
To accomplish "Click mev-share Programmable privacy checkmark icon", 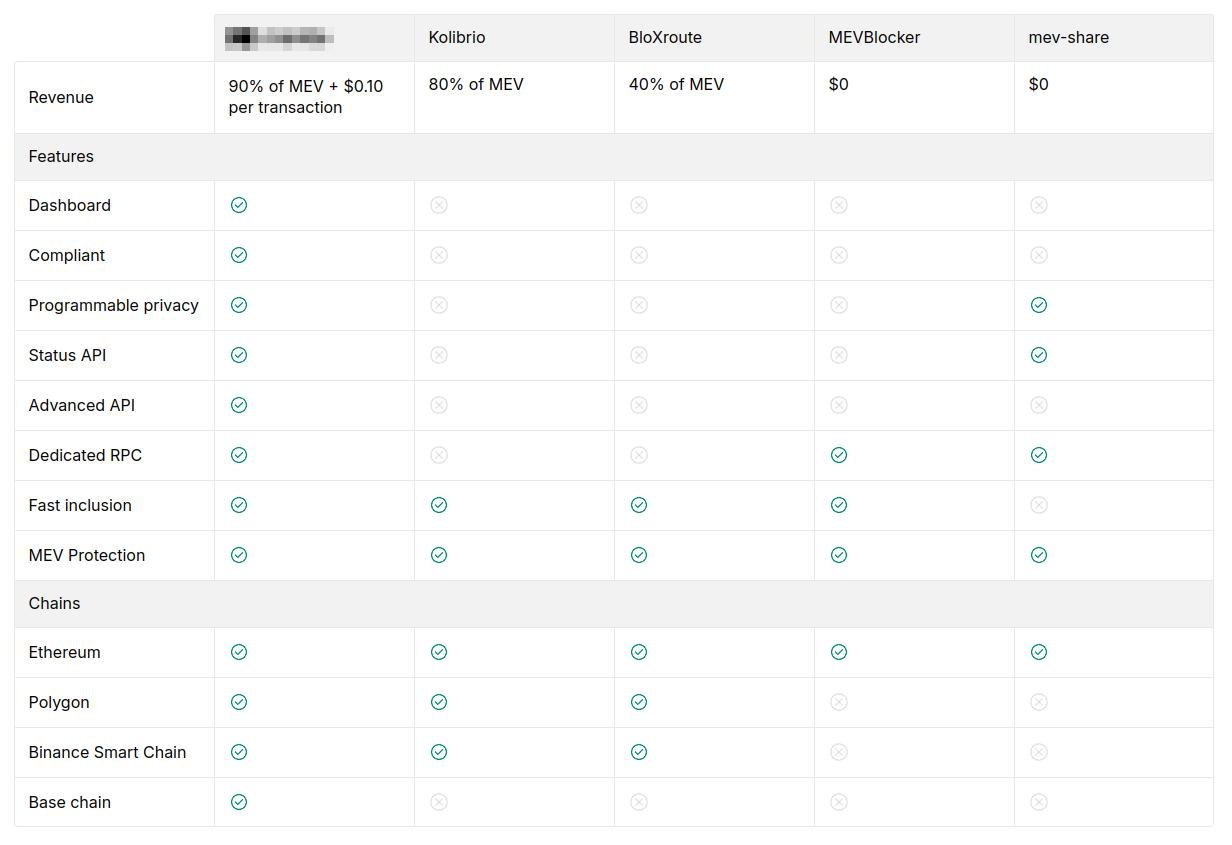I will pyautogui.click(x=1038, y=305).
